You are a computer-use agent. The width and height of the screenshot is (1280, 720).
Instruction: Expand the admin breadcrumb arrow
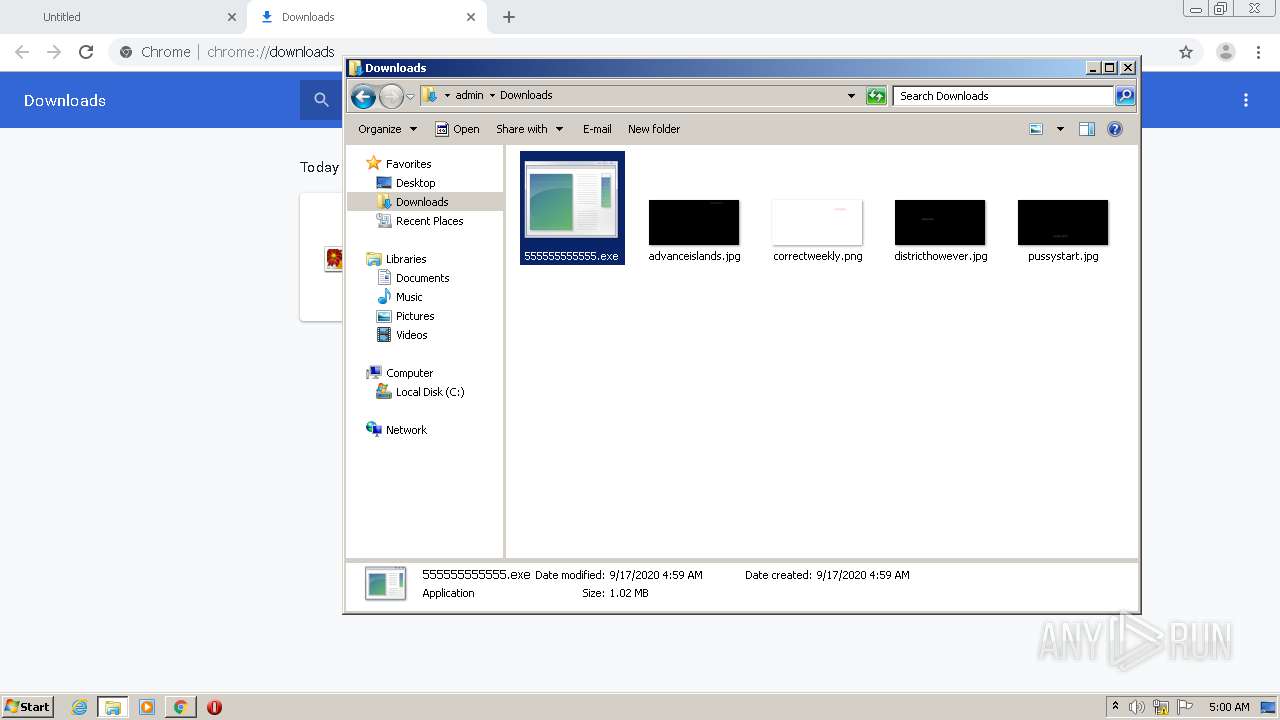(x=492, y=96)
